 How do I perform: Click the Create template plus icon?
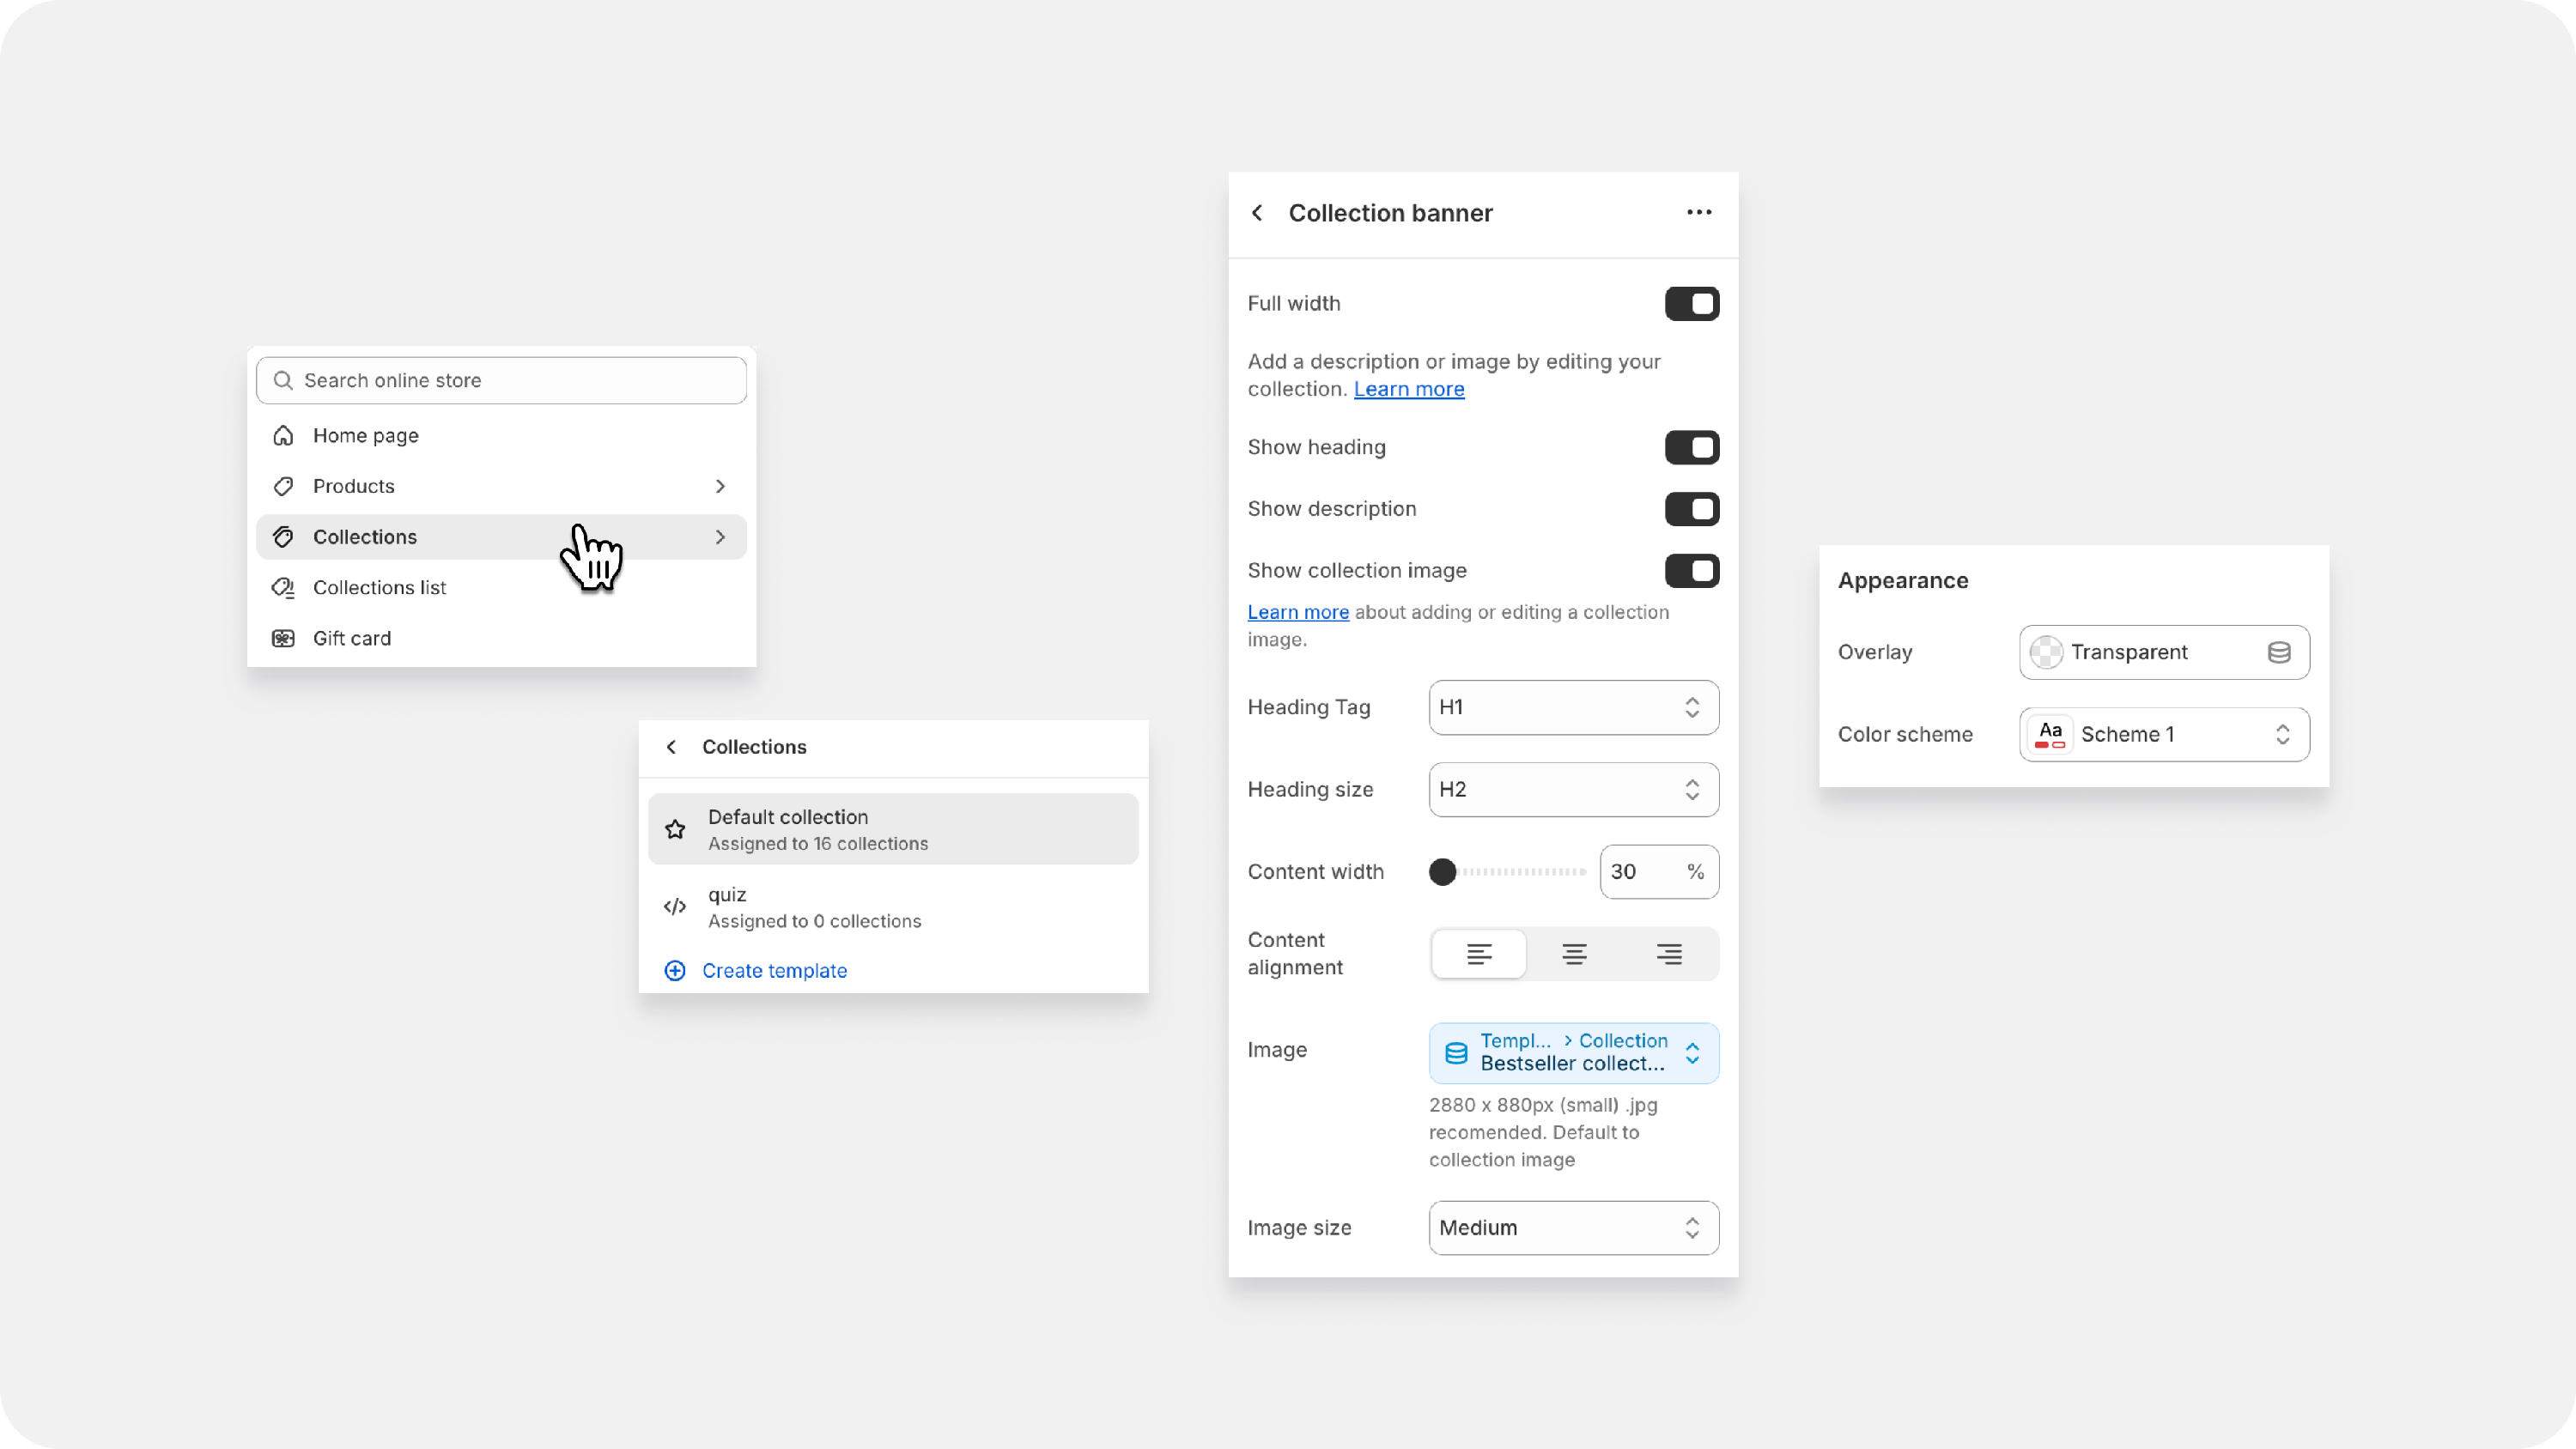(675, 971)
